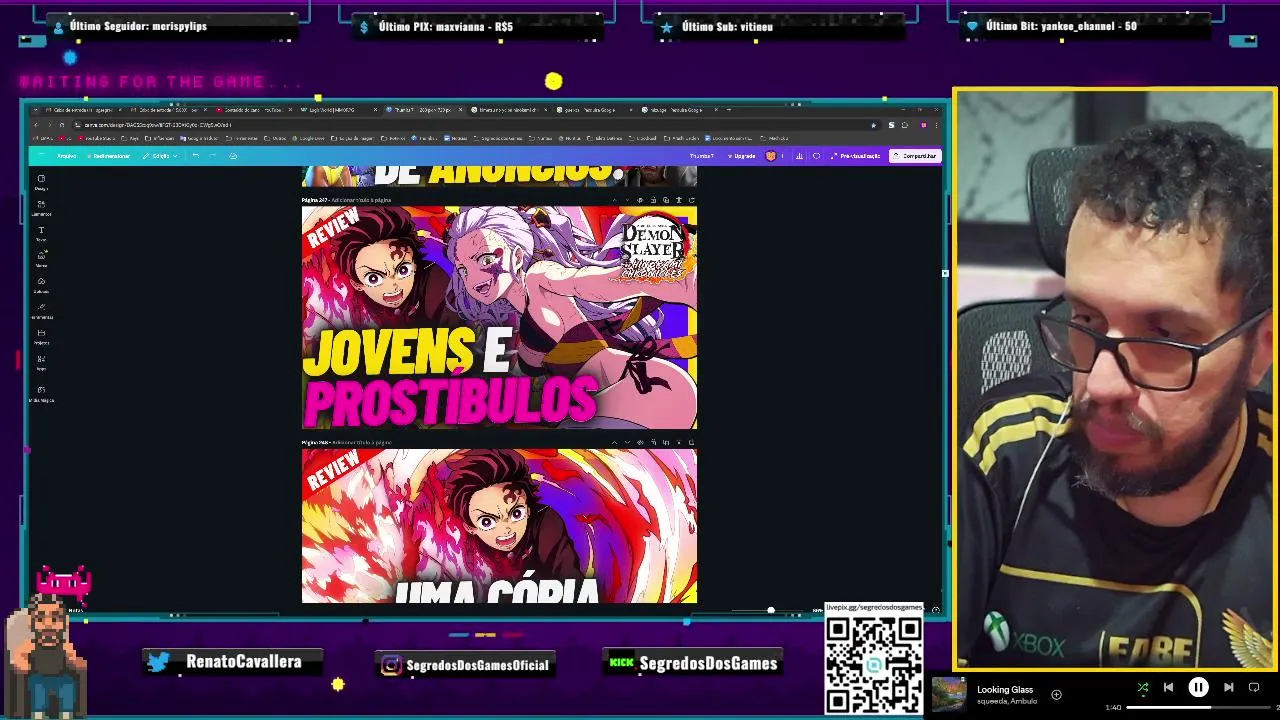Open a new browser tab
The height and width of the screenshot is (720, 1280).
click(729, 109)
